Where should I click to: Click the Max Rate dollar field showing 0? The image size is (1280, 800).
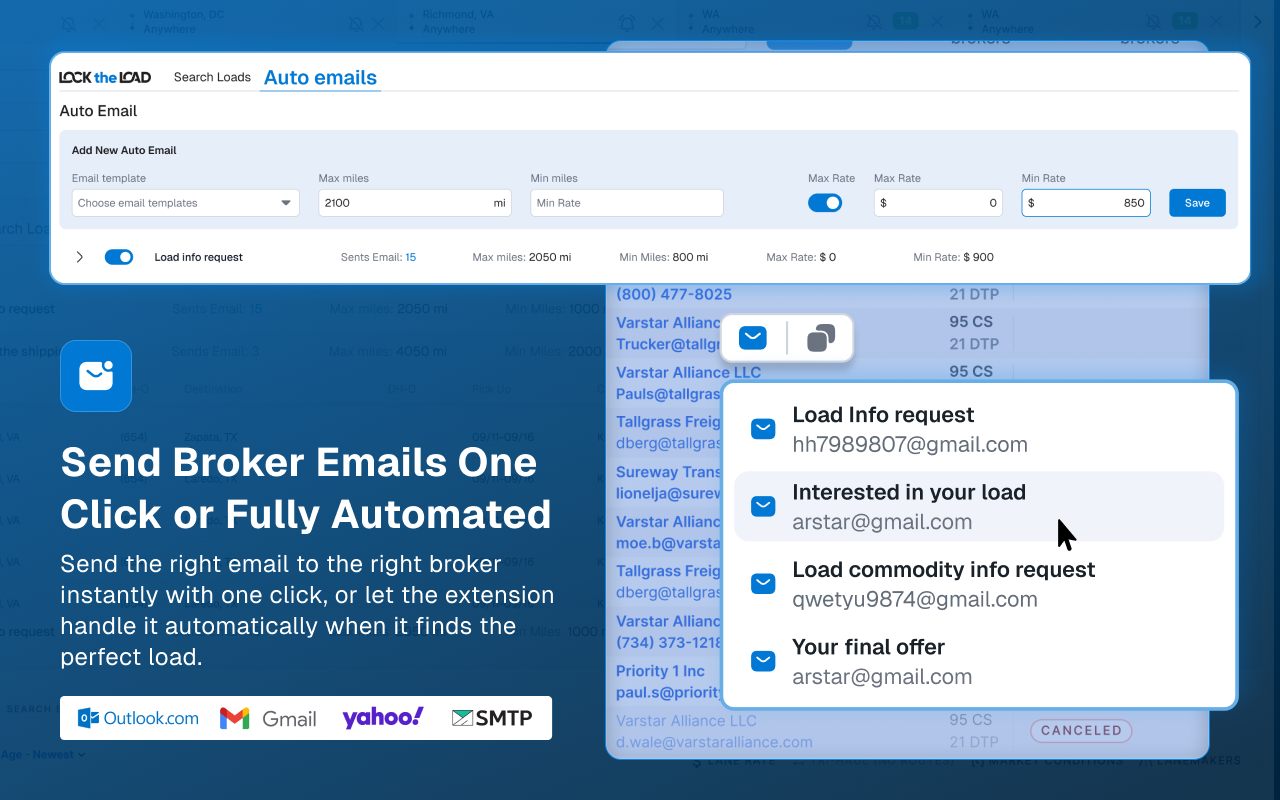pos(939,203)
